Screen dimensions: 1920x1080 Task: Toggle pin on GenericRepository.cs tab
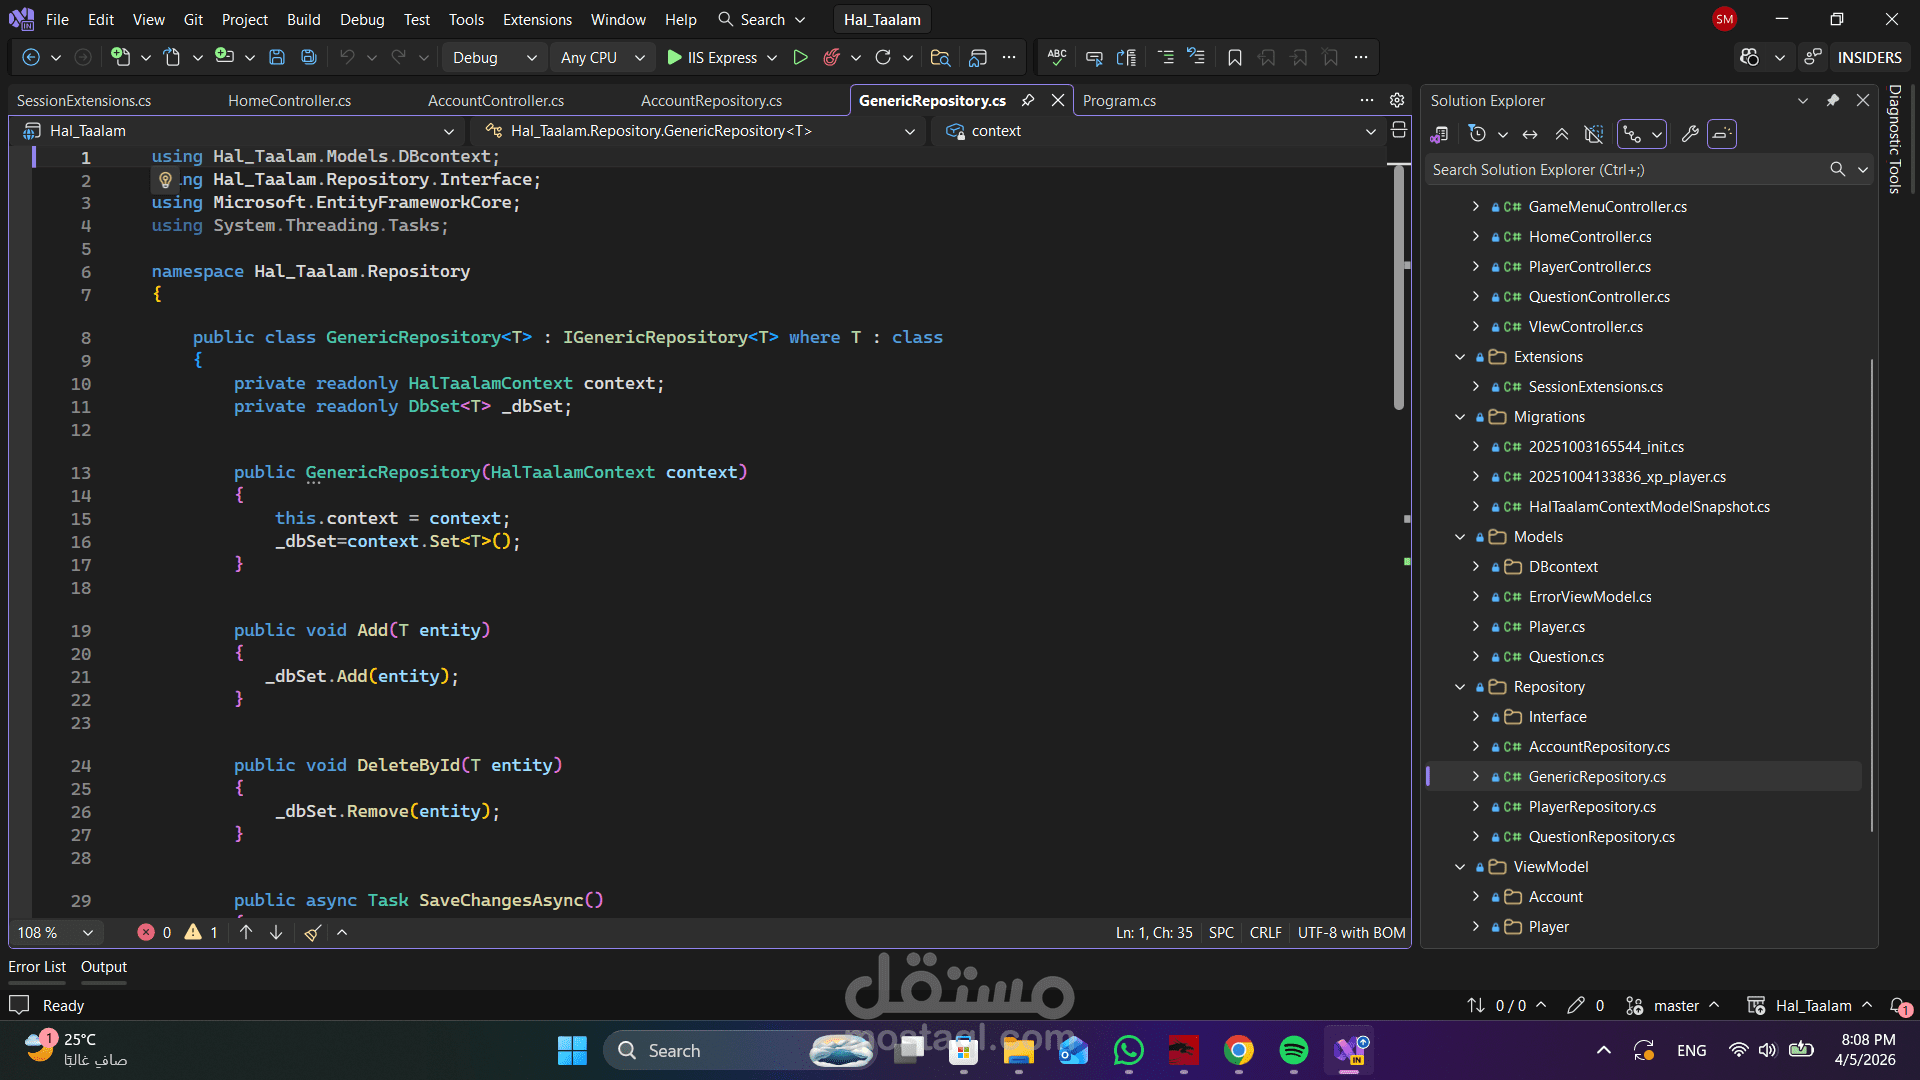(1028, 100)
